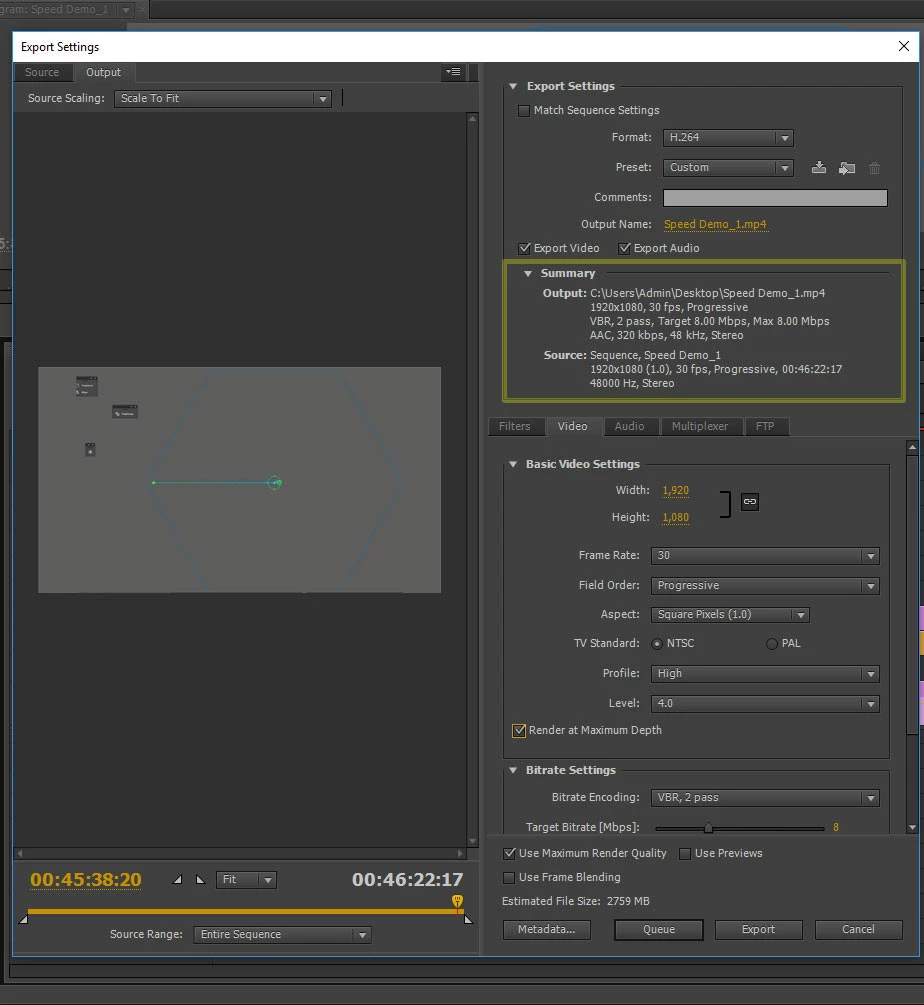Open the Preset Custom dropdown
Image resolution: width=924 pixels, height=1005 pixels.
(x=728, y=168)
